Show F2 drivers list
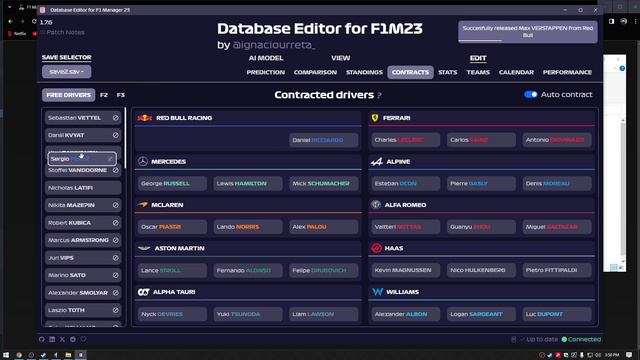This screenshot has height=360, width=640. [x=104, y=95]
